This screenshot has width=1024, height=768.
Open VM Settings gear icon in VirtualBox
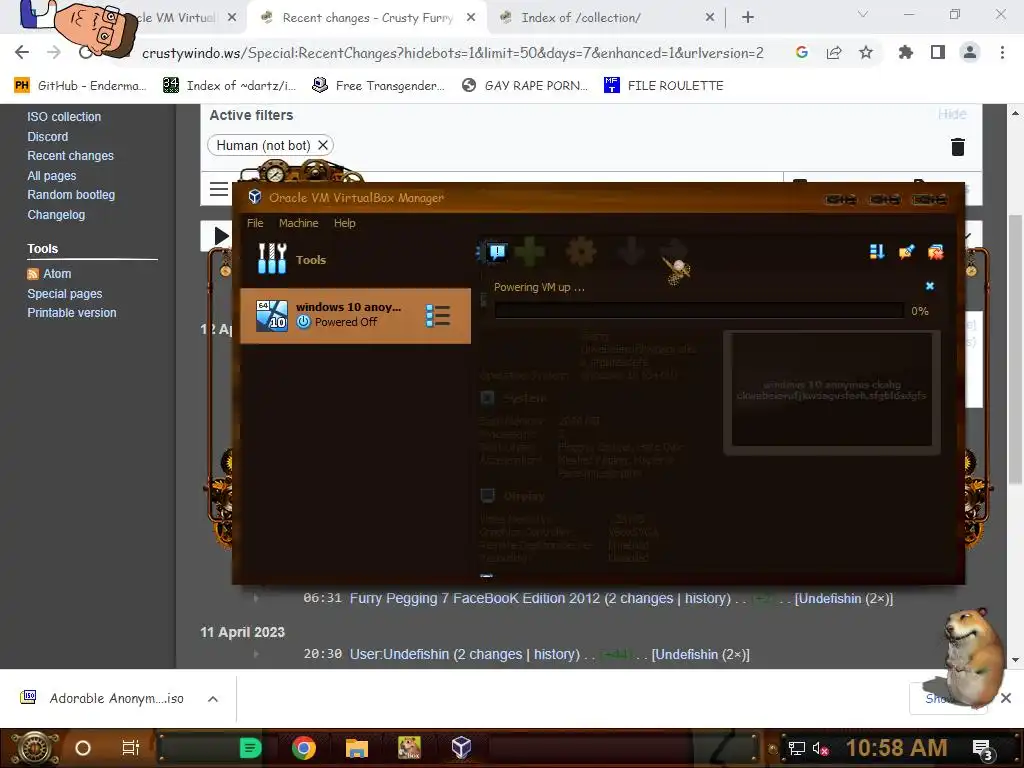coord(581,251)
